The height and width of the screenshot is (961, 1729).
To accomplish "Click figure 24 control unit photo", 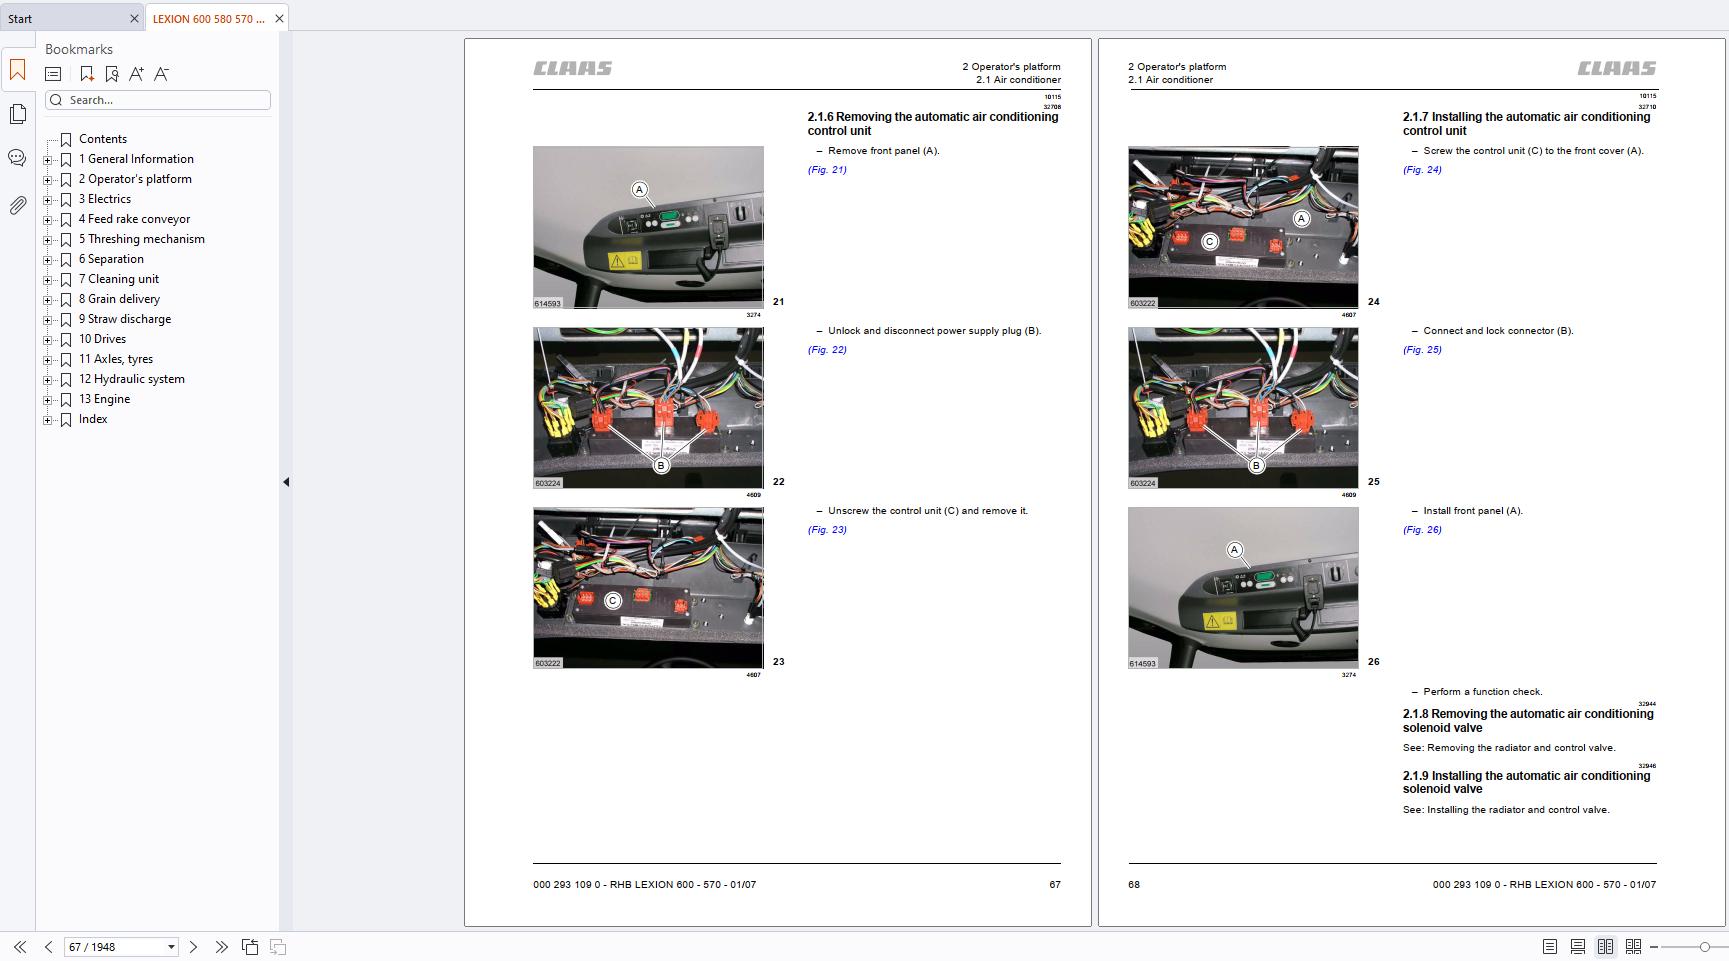I will 1243,227.
